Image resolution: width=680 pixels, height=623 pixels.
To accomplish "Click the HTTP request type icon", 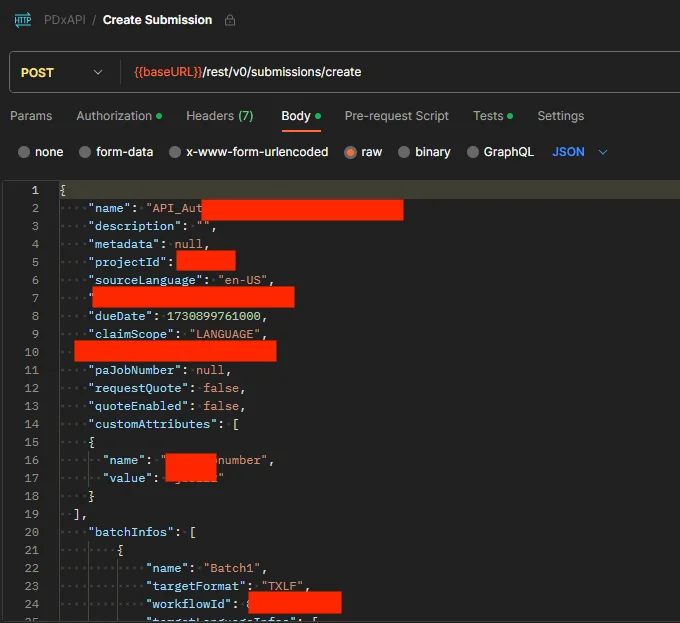I will (x=23, y=20).
